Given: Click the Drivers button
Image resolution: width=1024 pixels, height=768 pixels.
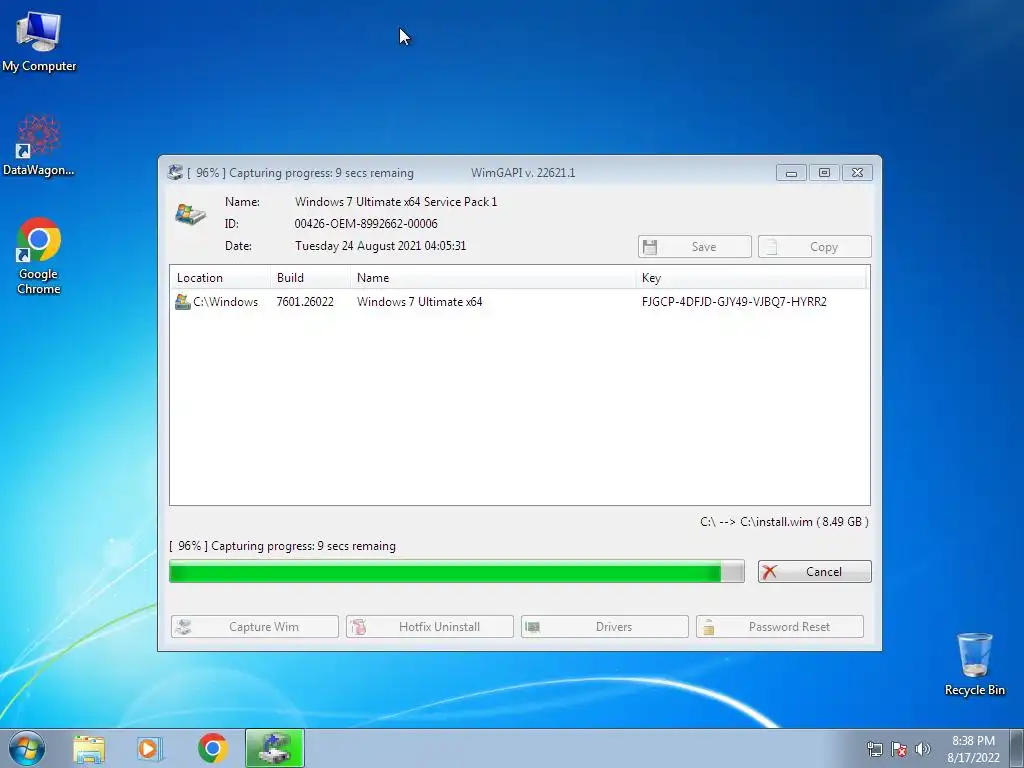Looking at the screenshot, I should tap(605, 627).
